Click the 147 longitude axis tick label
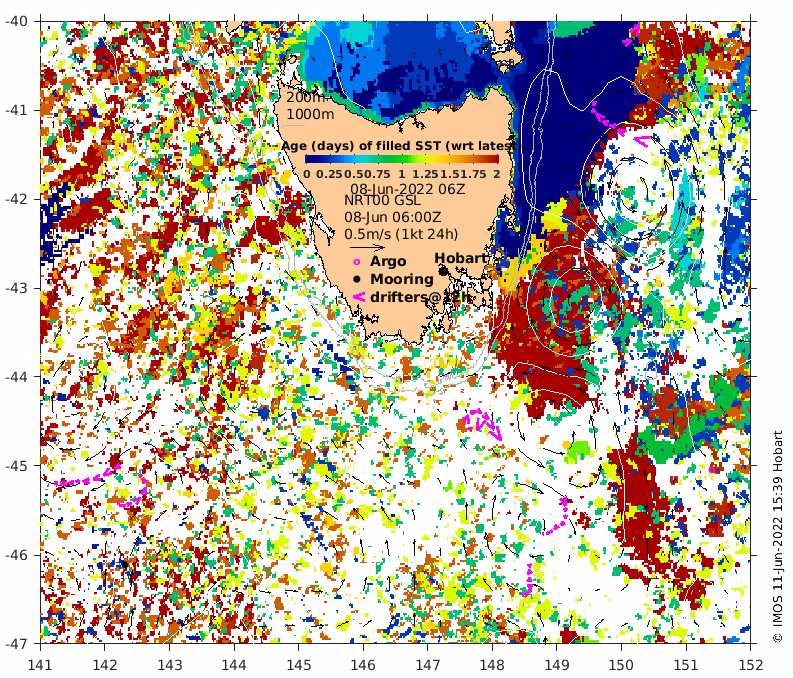 [427, 664]
